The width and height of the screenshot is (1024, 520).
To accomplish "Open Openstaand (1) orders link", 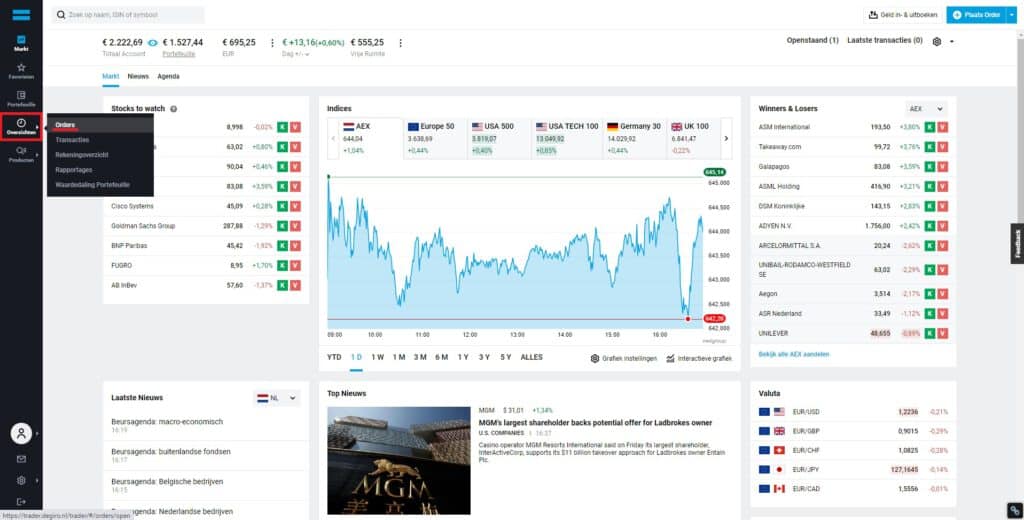I will coord(812,41).
